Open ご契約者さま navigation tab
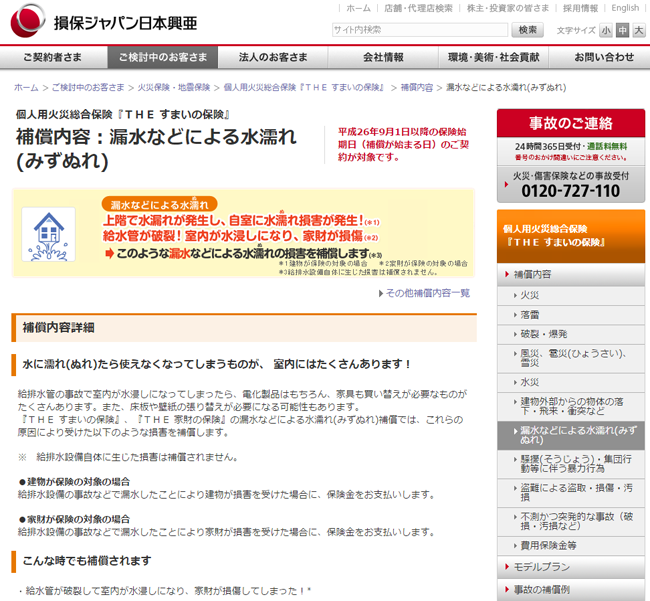The image size is (650, 601). 54,57
